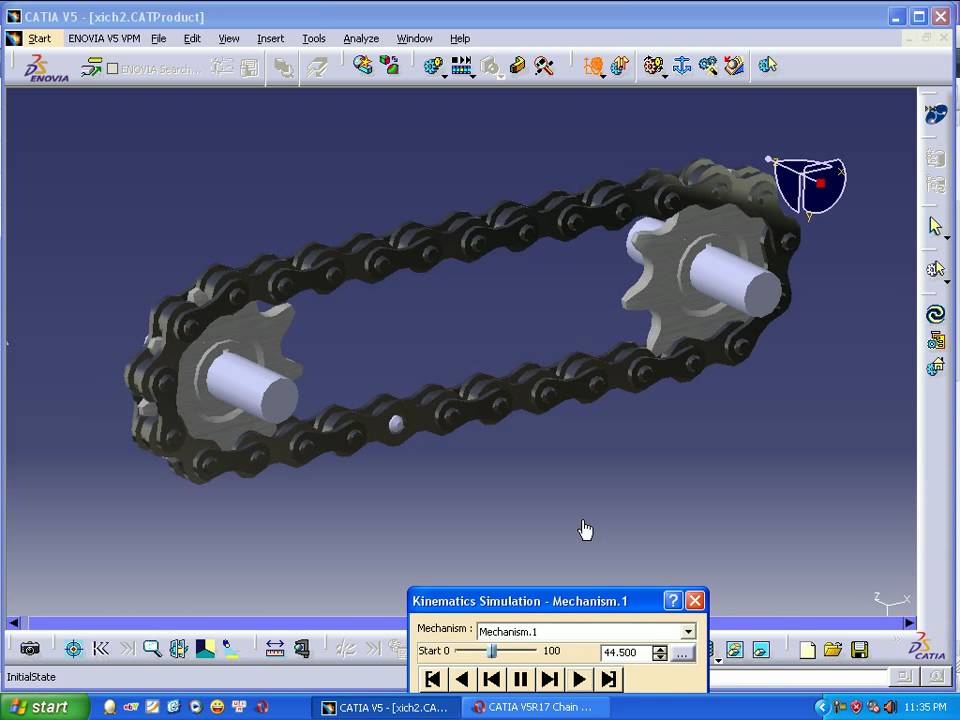Click the spinner arrows beside 44.500
Viewport: 960px width, 720px height.
pyautogui.click(x=659, y=653)
